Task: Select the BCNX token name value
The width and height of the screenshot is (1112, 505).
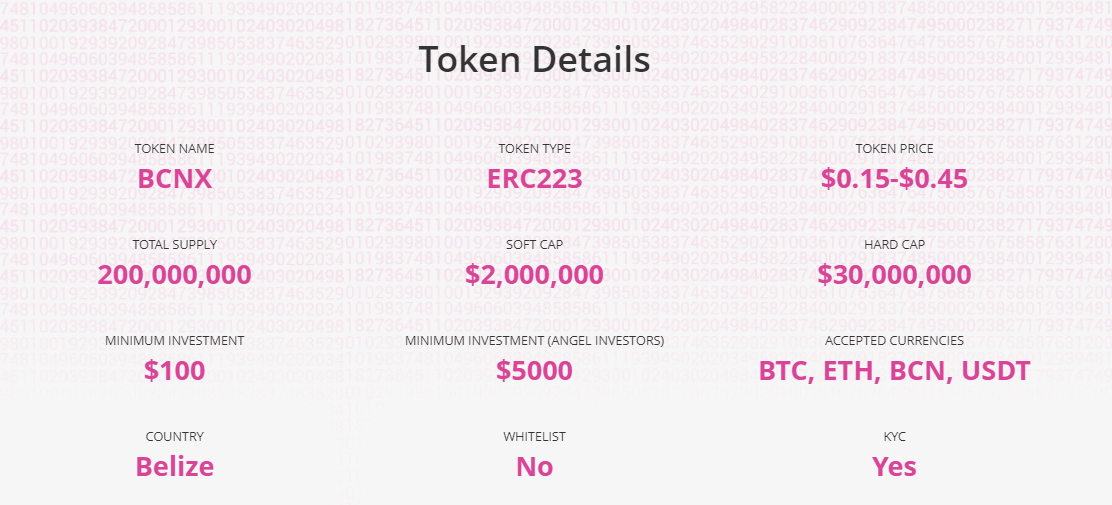Action: click(174, 179)
